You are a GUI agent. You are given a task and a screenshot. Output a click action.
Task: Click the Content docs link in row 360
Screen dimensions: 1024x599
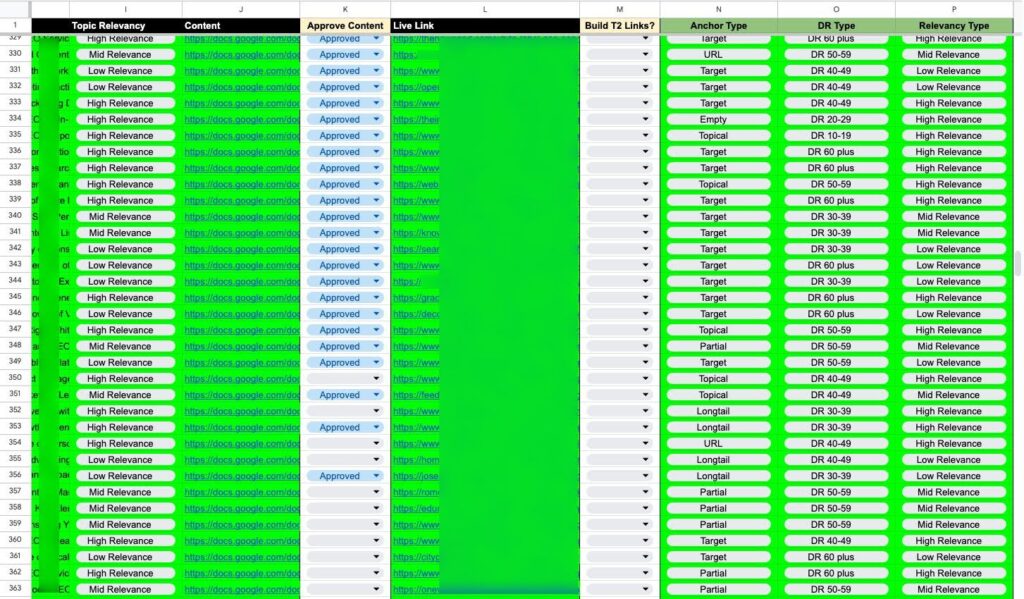pyautogui.click(x=241, y=541)
